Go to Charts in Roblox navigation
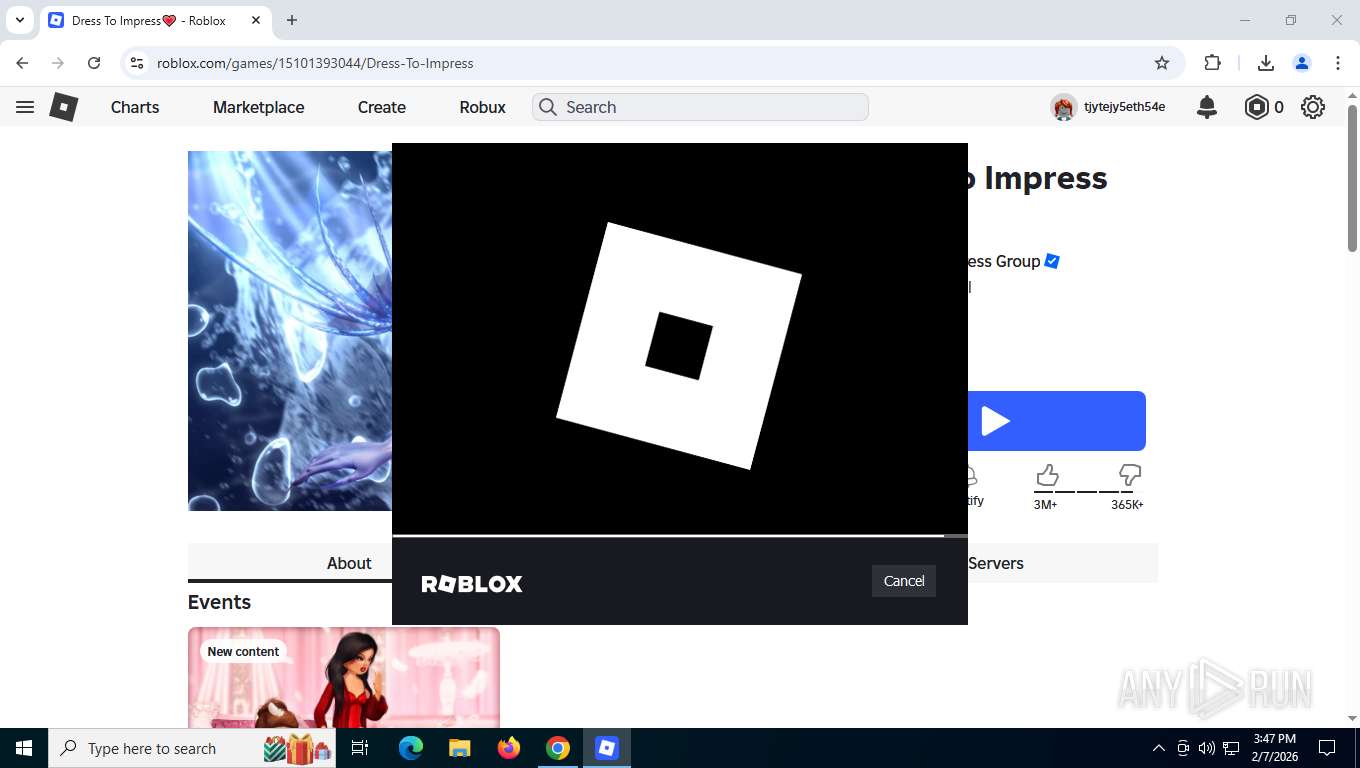Image resolution: width=1360 pixels, height=768 pixels. [x=135, y=107]
